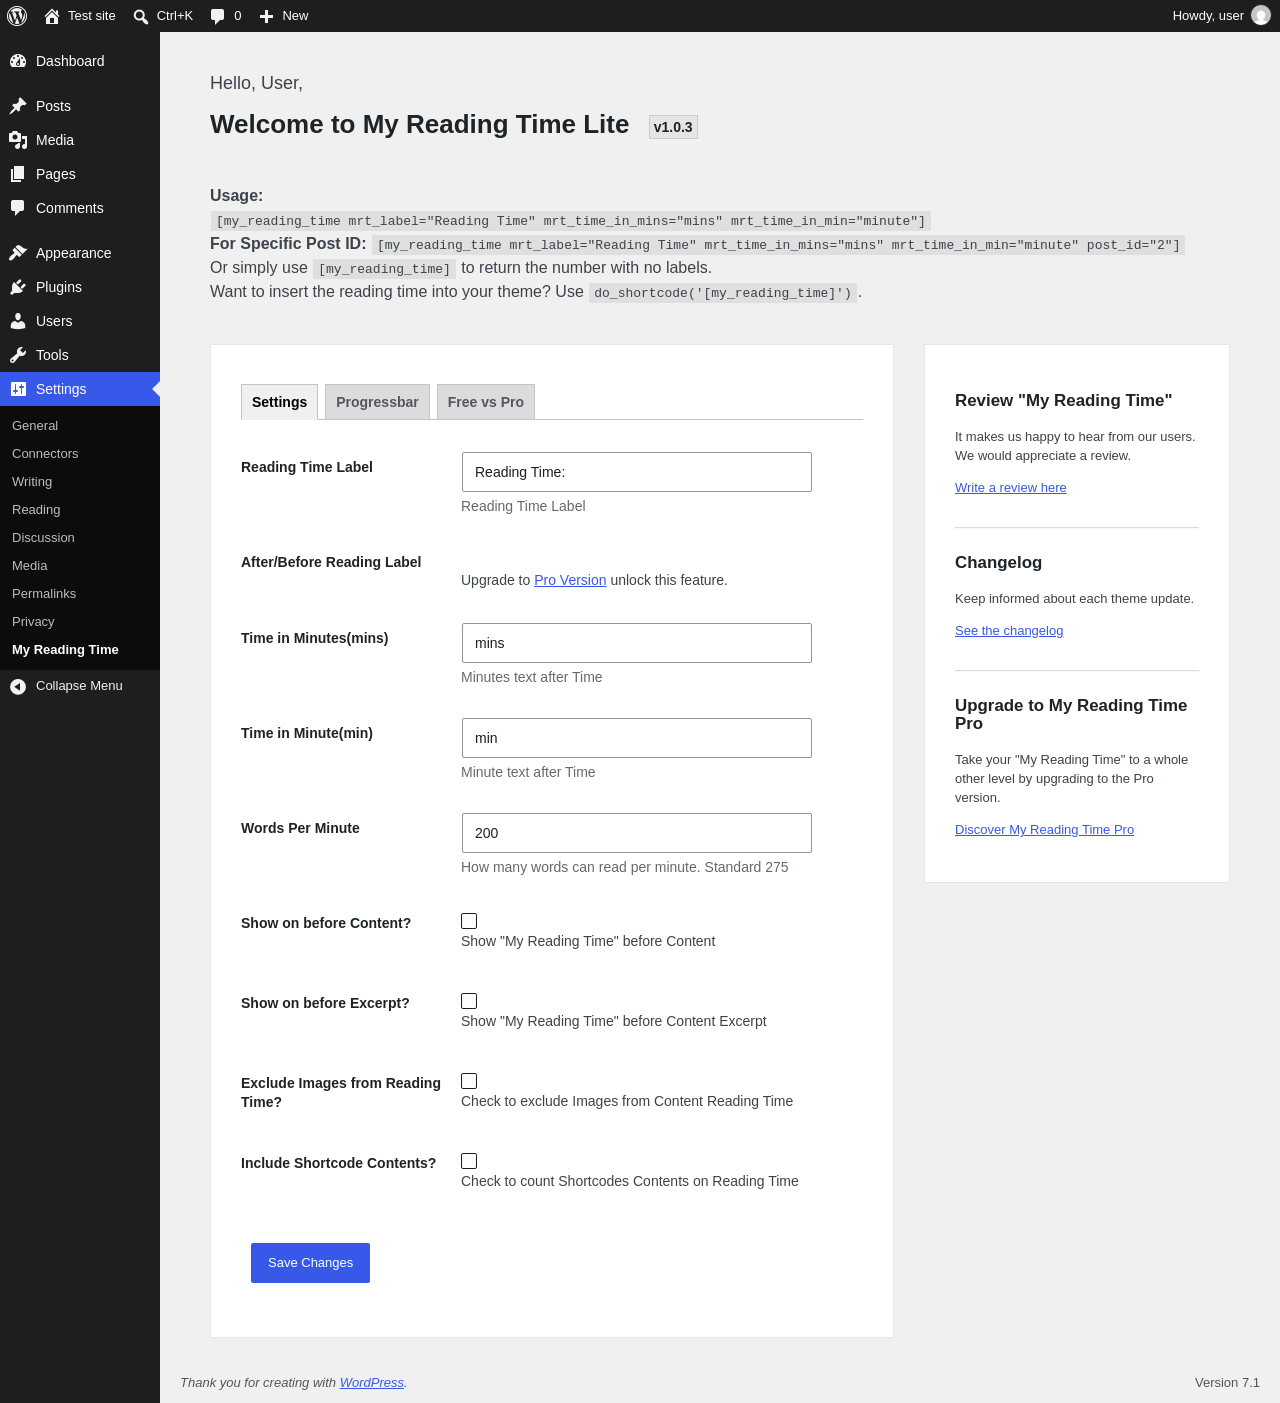Click the Posts pin icon

tap(18, 106)
